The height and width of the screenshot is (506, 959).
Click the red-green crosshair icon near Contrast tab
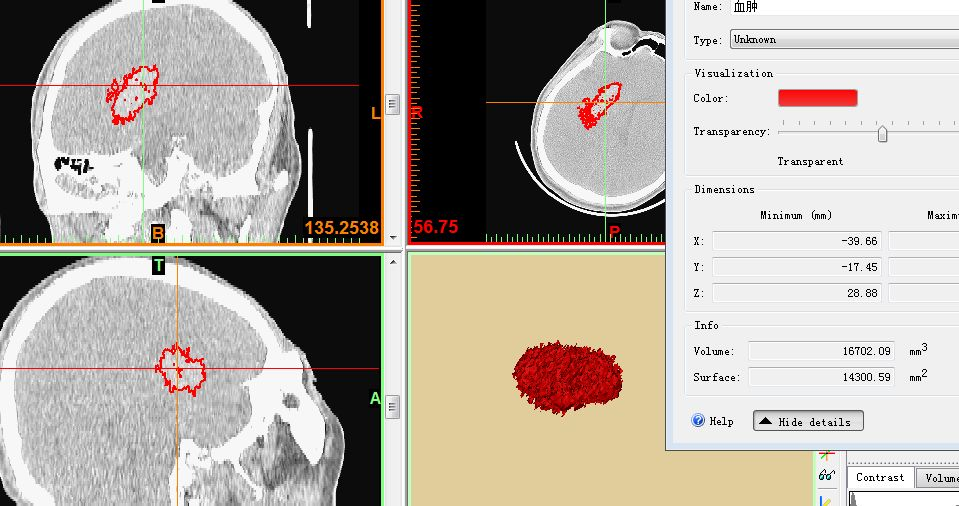826,455
